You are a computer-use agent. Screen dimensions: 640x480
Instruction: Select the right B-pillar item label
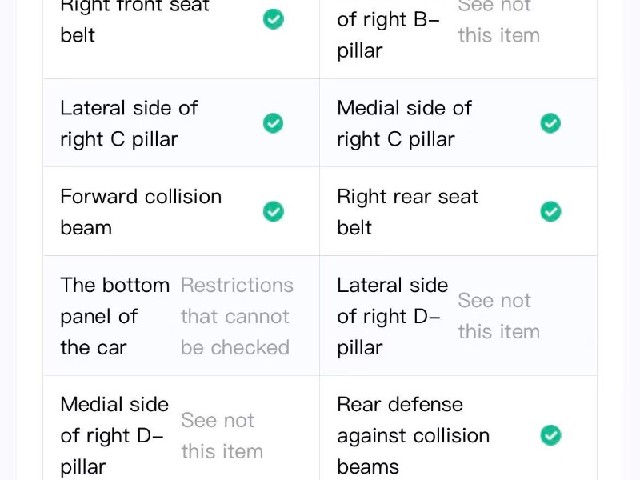388,31
